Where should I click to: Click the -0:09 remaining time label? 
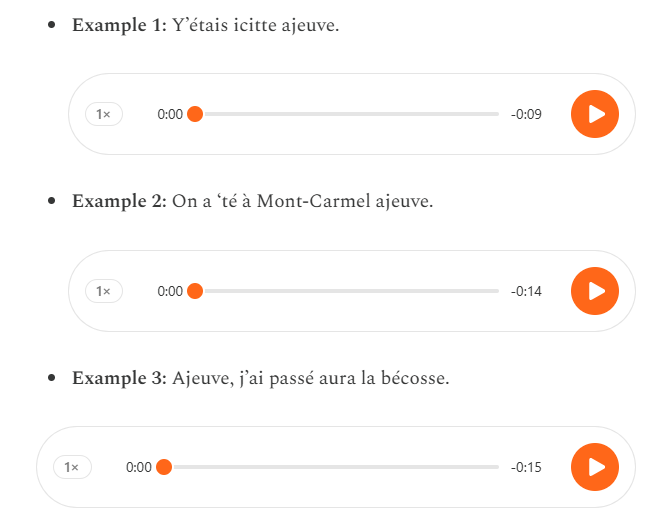click(526, 114)
